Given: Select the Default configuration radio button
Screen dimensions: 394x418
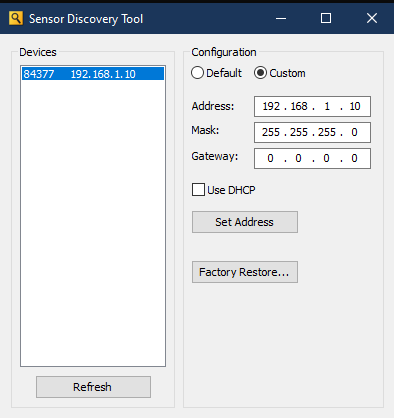Looking at the screenshot, I should coord(197,73).
